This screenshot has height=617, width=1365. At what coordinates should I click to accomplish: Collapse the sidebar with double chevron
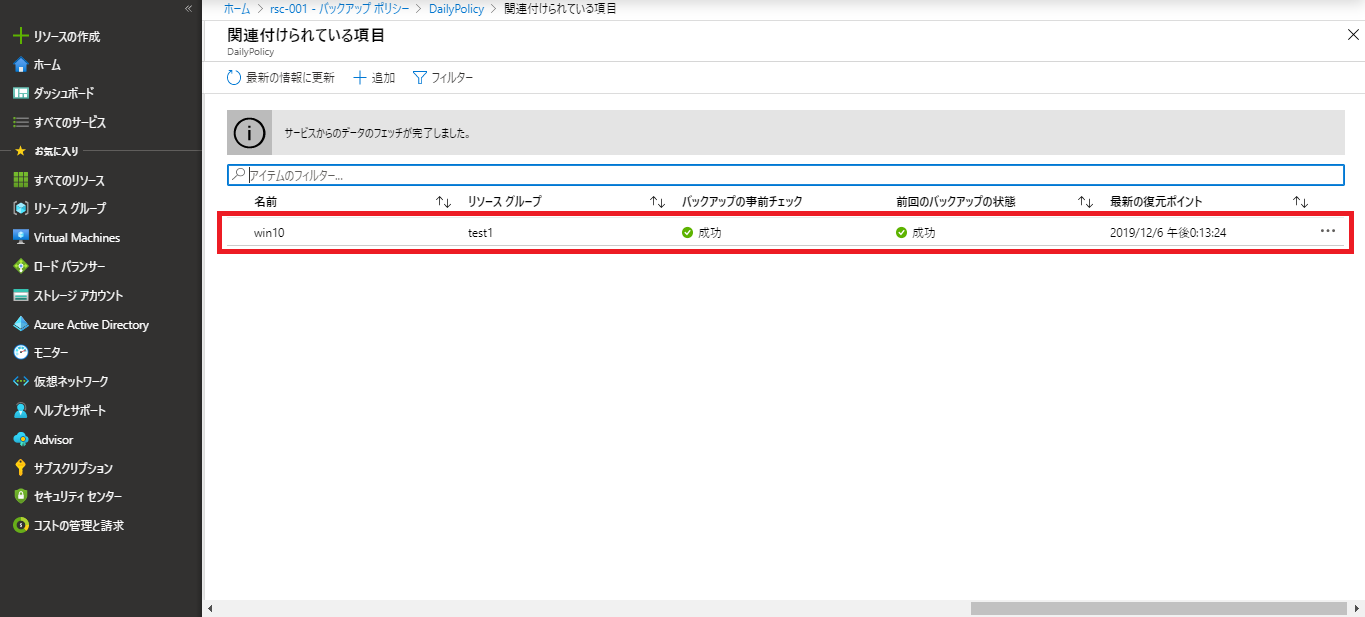coord(188,8)
